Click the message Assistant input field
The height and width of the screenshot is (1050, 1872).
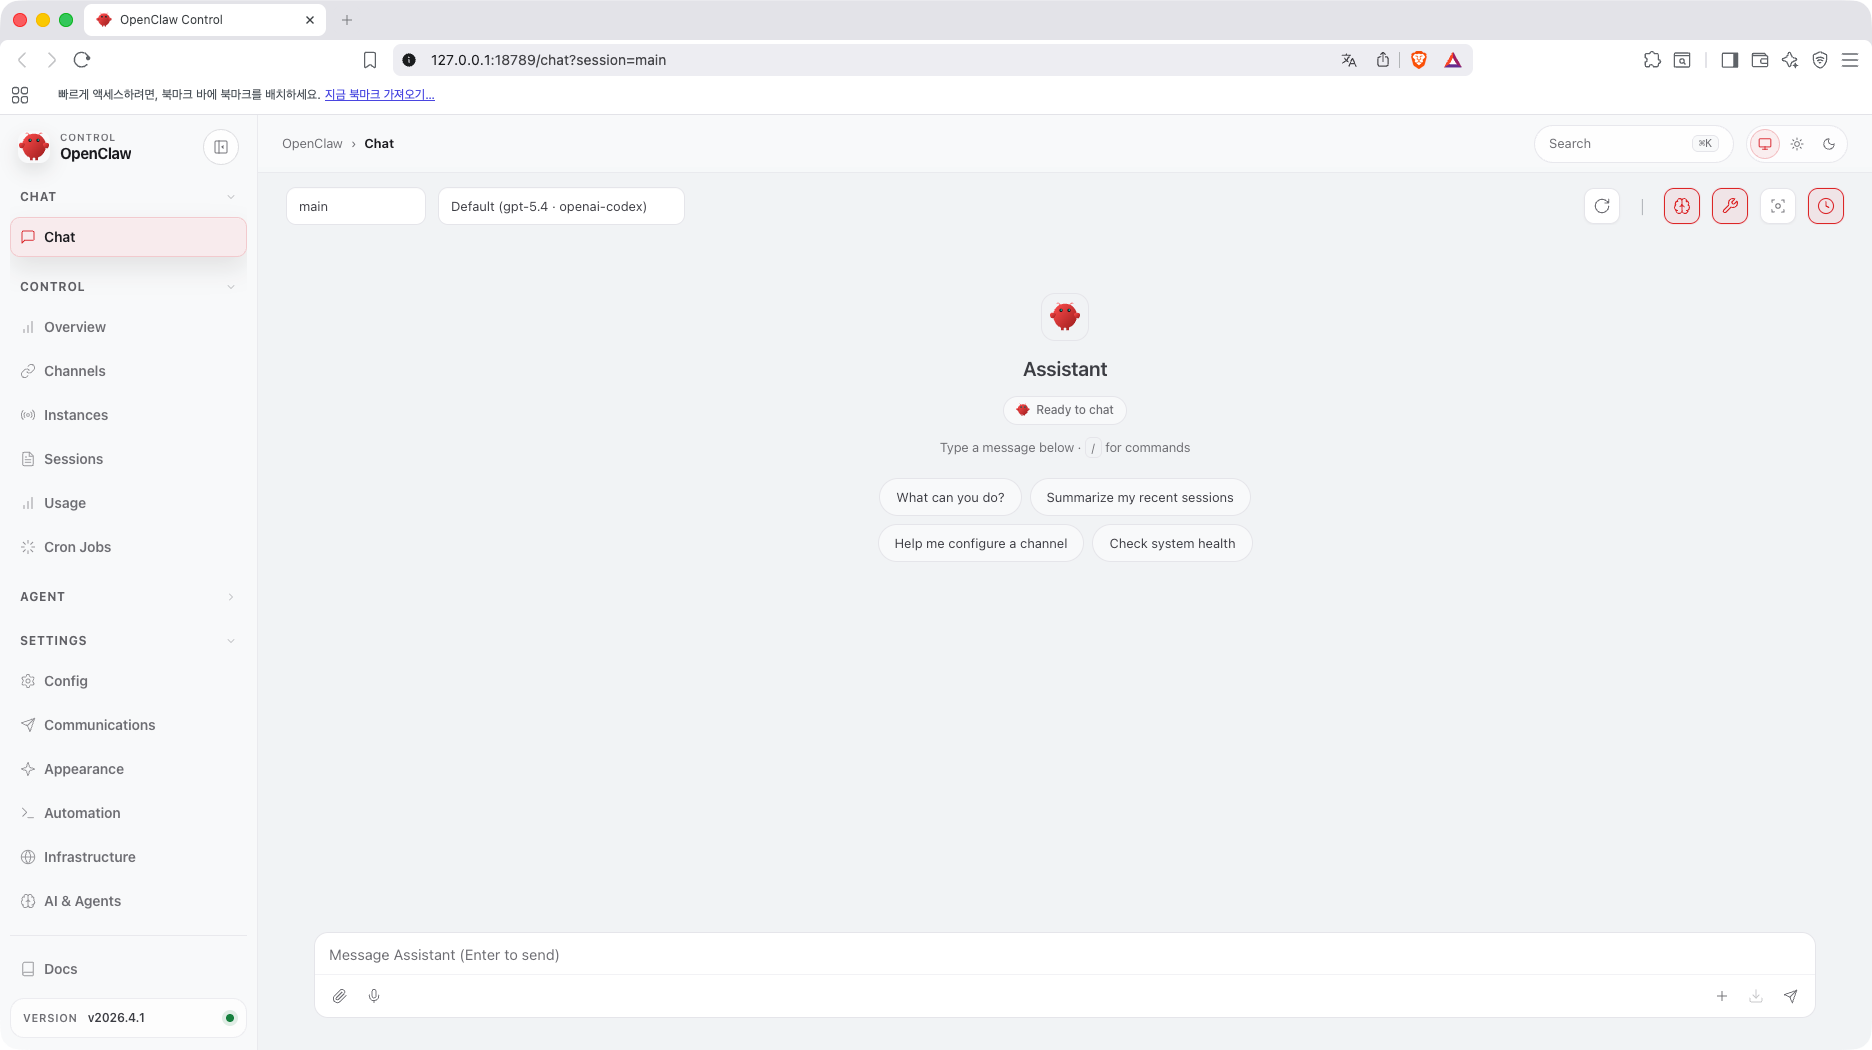tap(1064, 955)
